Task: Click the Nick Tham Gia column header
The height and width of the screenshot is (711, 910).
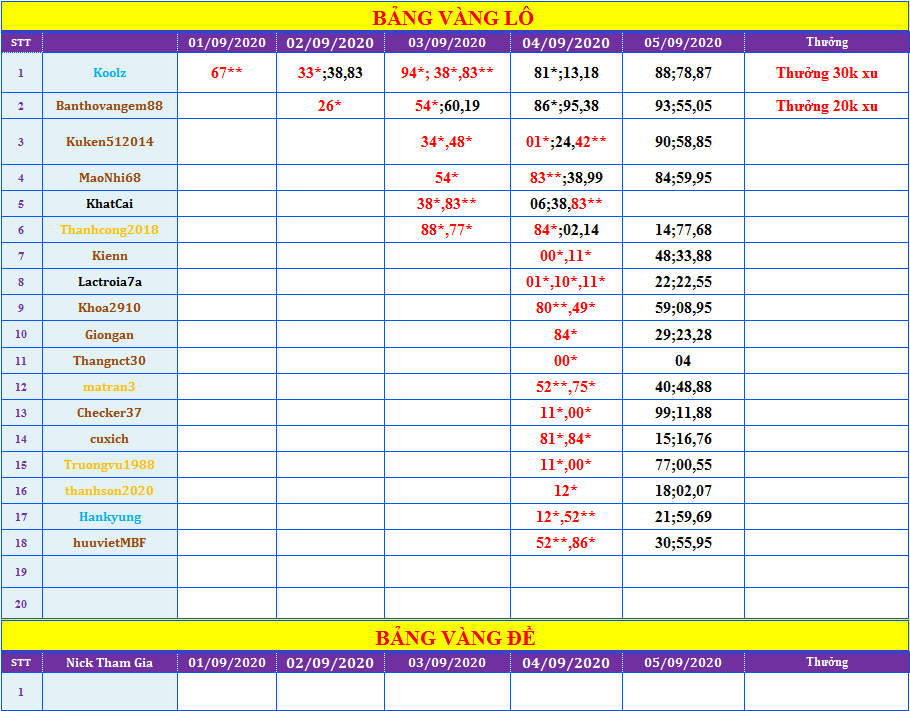Action: (x=110, y=662)
